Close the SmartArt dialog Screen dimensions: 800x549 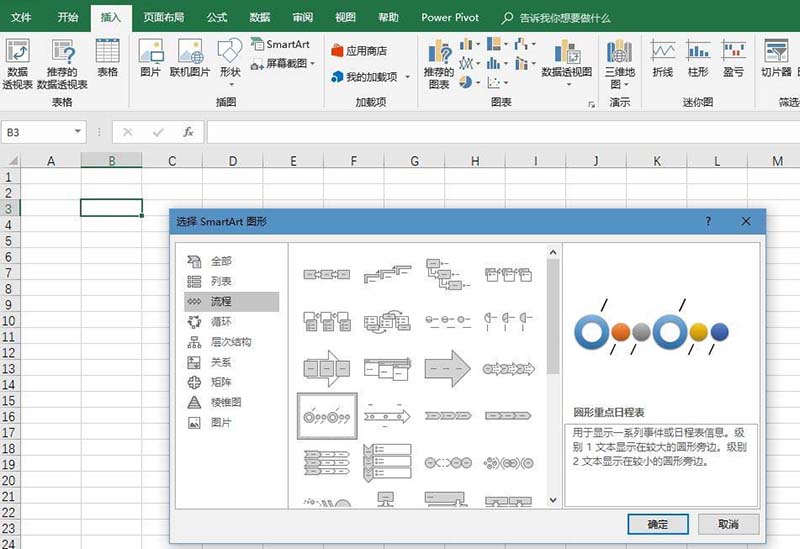[746, 221]
